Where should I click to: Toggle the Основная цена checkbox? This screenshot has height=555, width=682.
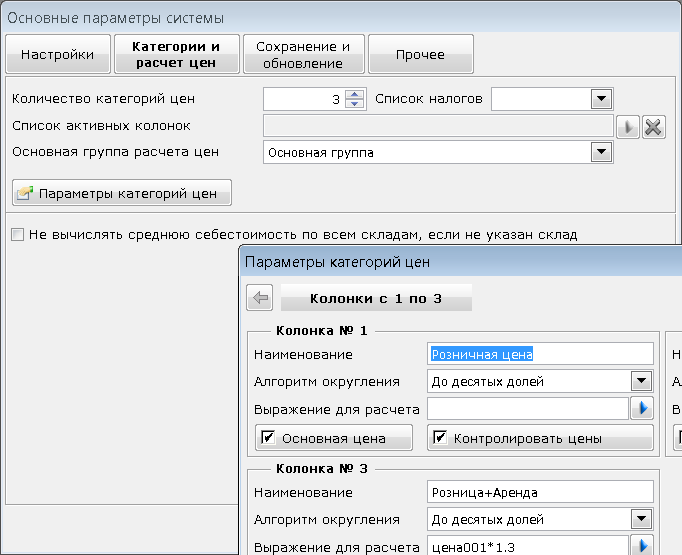267,437
